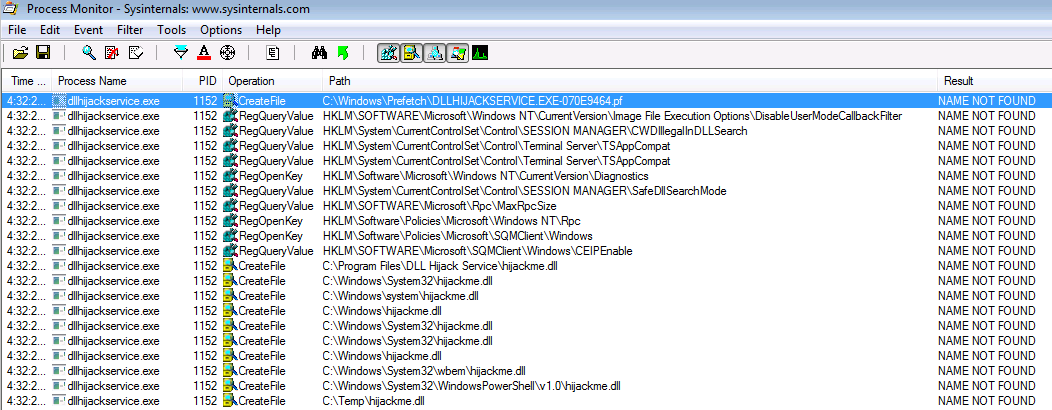1052x410 pixels.
Task: Click the Save floppy disk icon
Action: 43,52
